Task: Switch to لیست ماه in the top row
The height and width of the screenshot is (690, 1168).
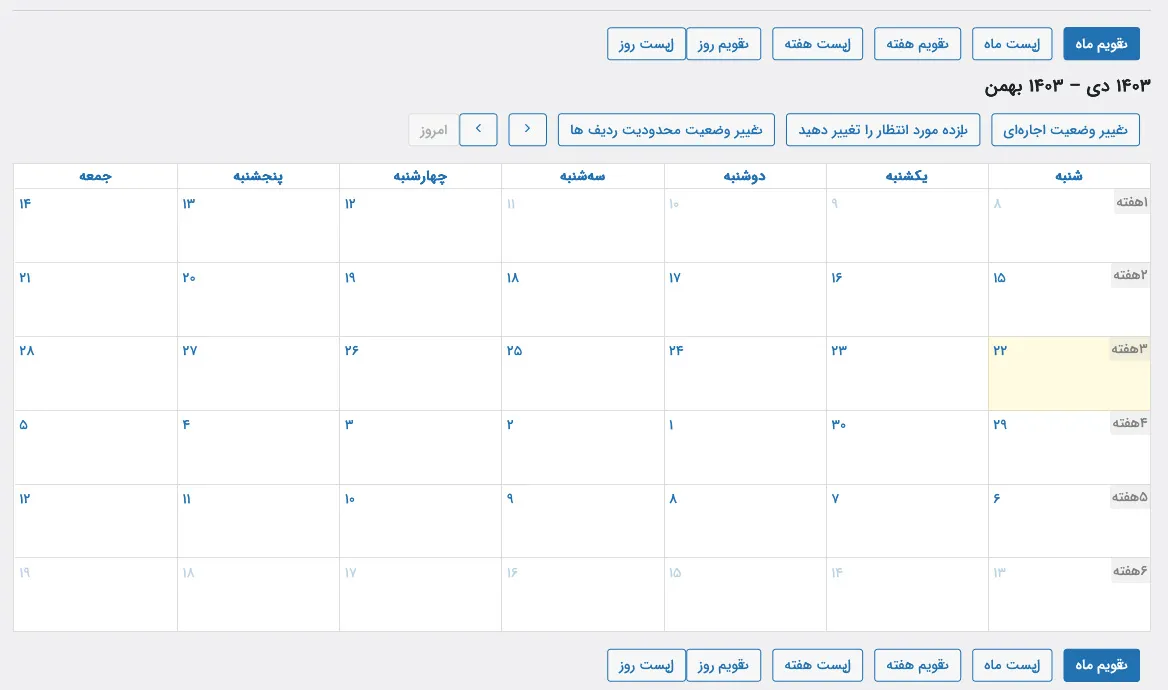Action: [x=1012, y=44]
